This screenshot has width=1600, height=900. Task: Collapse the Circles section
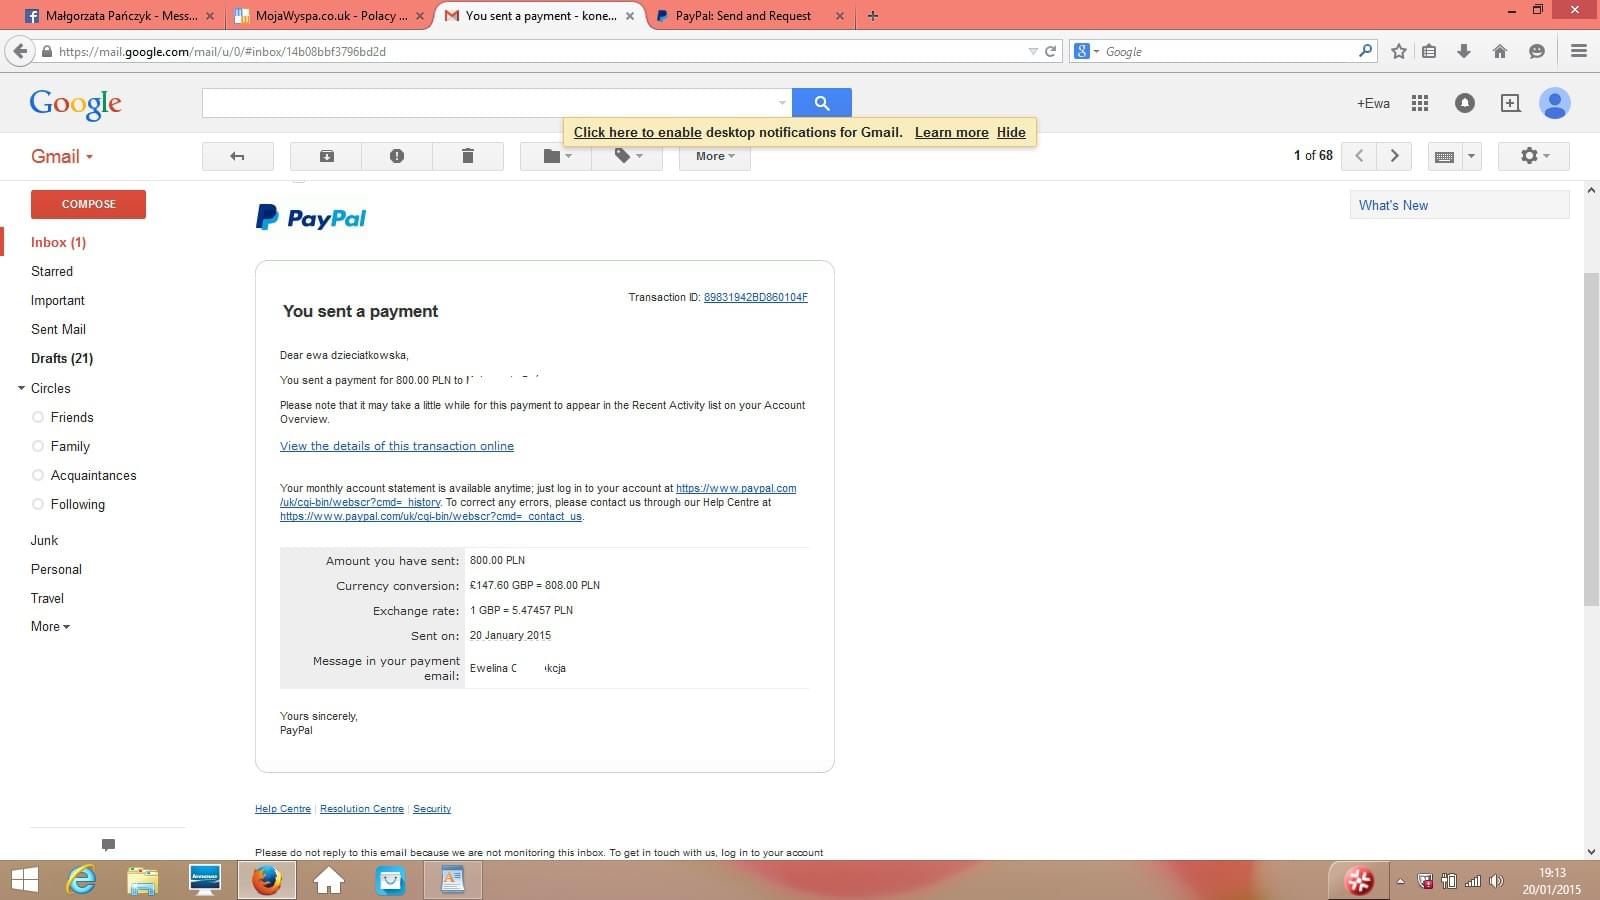click(21, 388)
